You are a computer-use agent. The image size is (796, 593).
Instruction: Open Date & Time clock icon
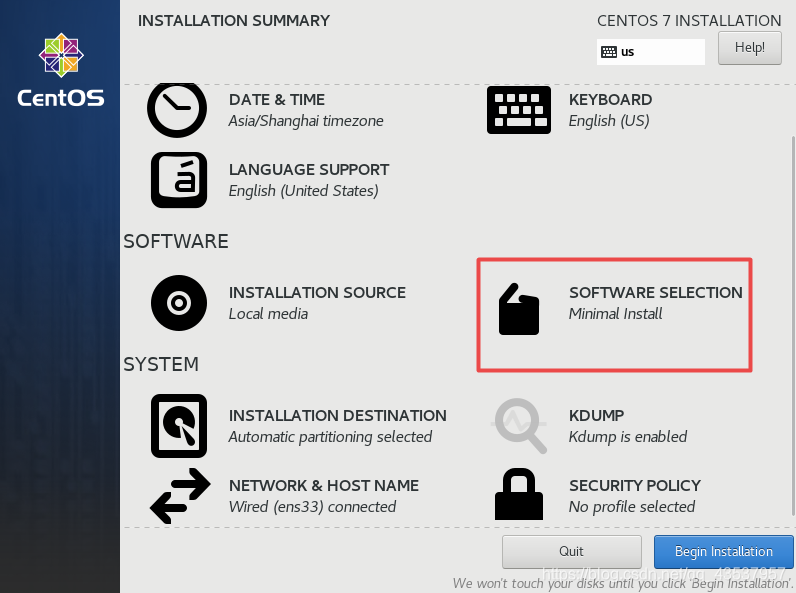pyautogui.click(x=177, y=110)
